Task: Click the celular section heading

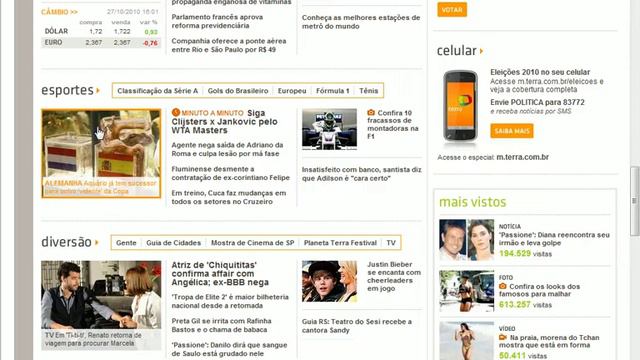Action: pyautogui.click(x=457, y=51)
